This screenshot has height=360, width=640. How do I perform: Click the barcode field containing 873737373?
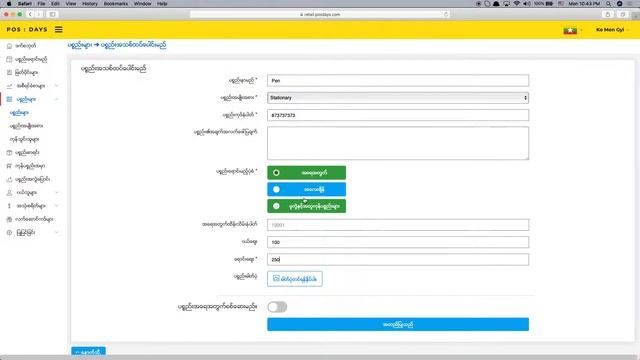pos(398,115)
